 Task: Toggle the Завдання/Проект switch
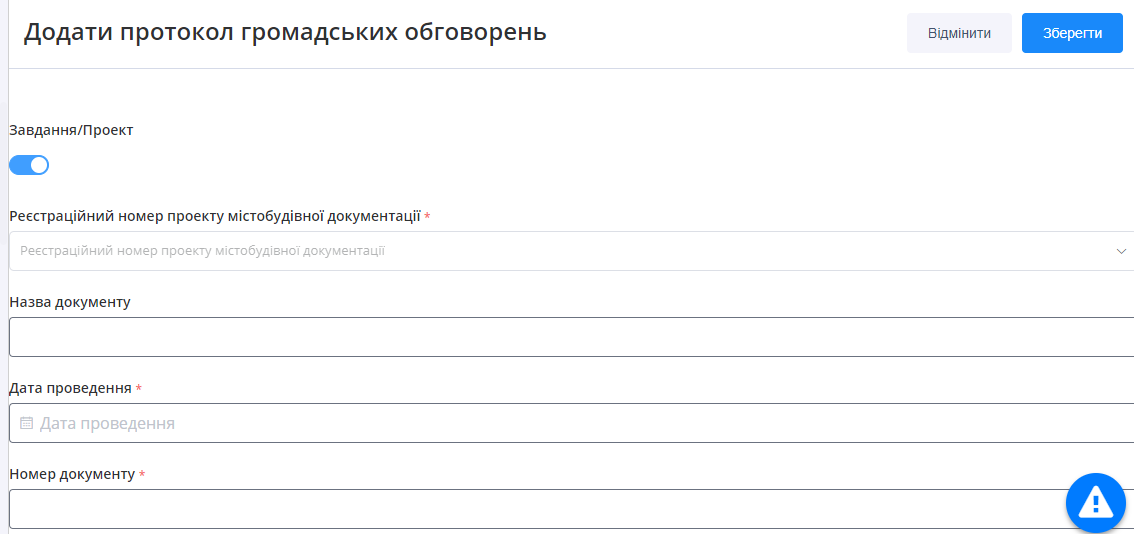29,165
